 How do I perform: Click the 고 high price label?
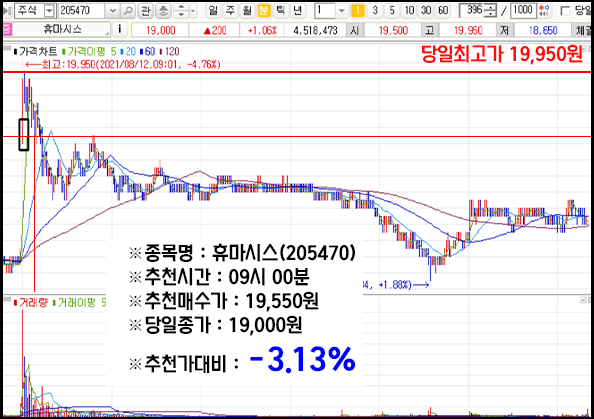(x=430, y=30)
